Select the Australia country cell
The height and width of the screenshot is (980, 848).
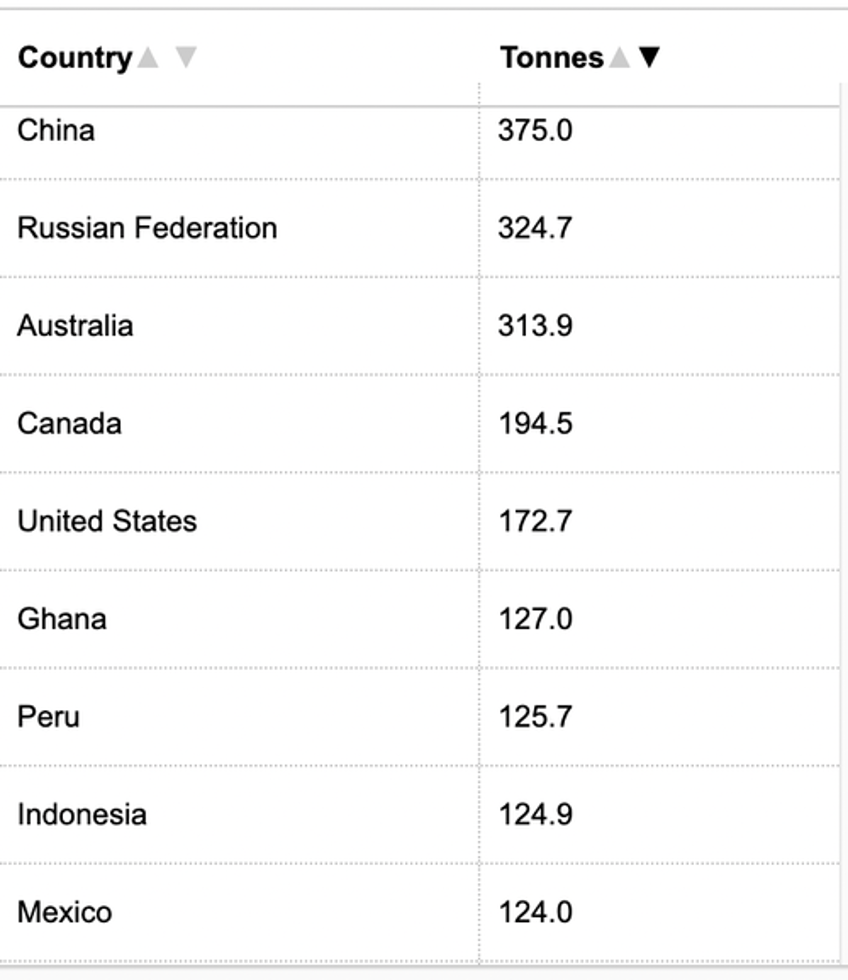(x=239, y=326)
